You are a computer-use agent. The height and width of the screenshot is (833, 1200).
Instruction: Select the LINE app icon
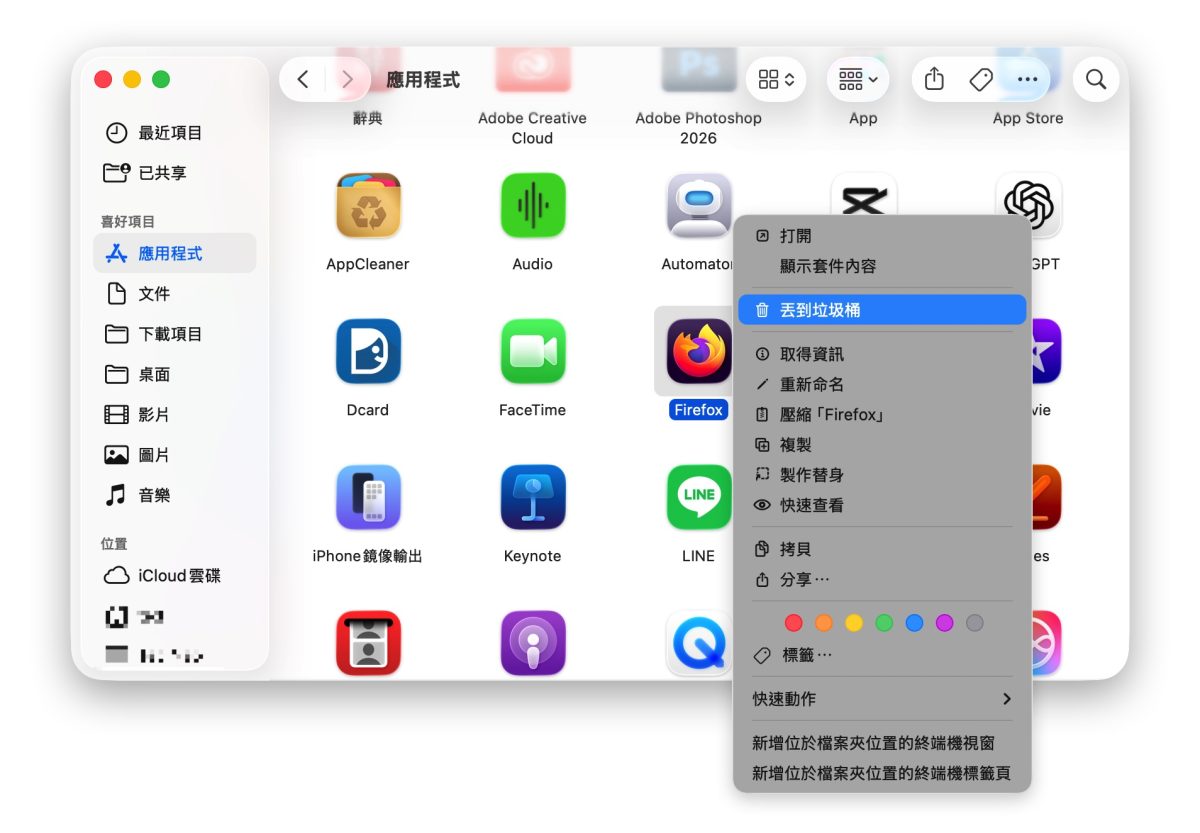[698, 497]
